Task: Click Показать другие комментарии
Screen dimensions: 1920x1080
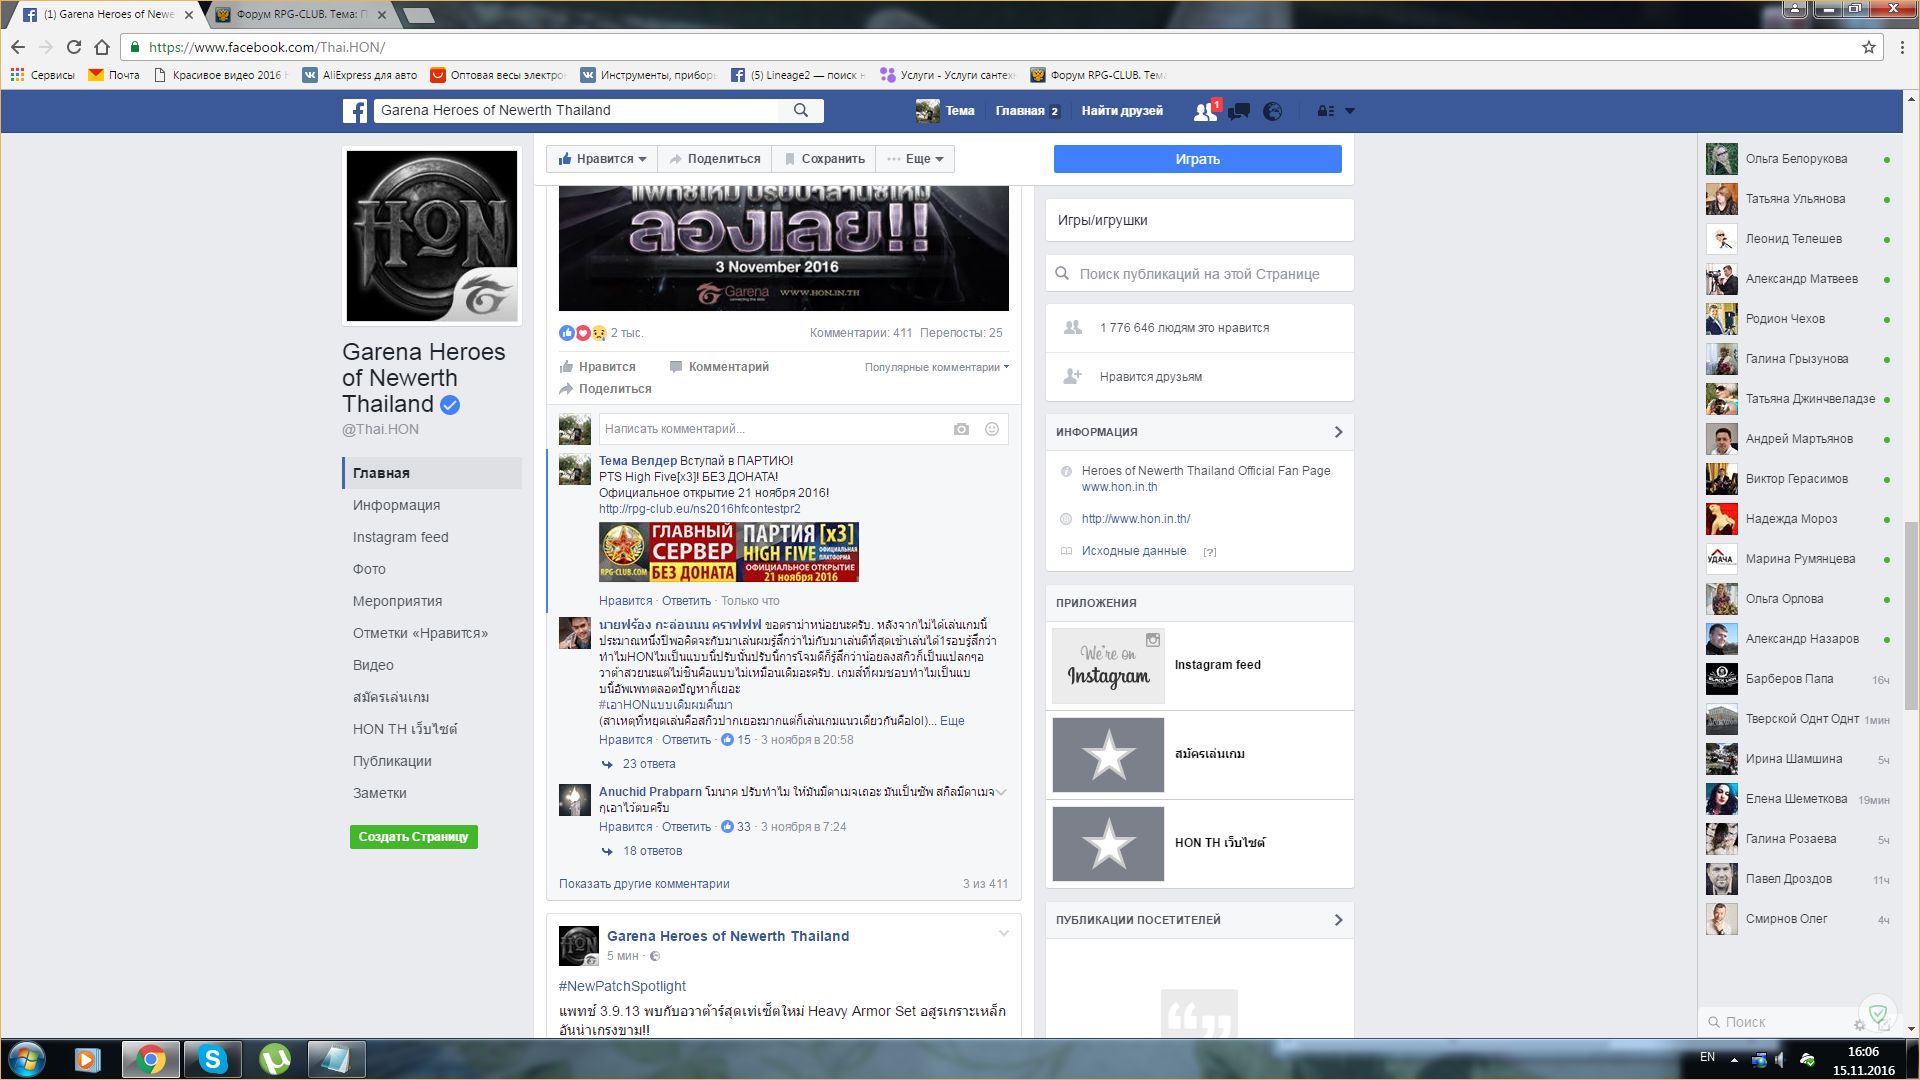Action: 644,884
